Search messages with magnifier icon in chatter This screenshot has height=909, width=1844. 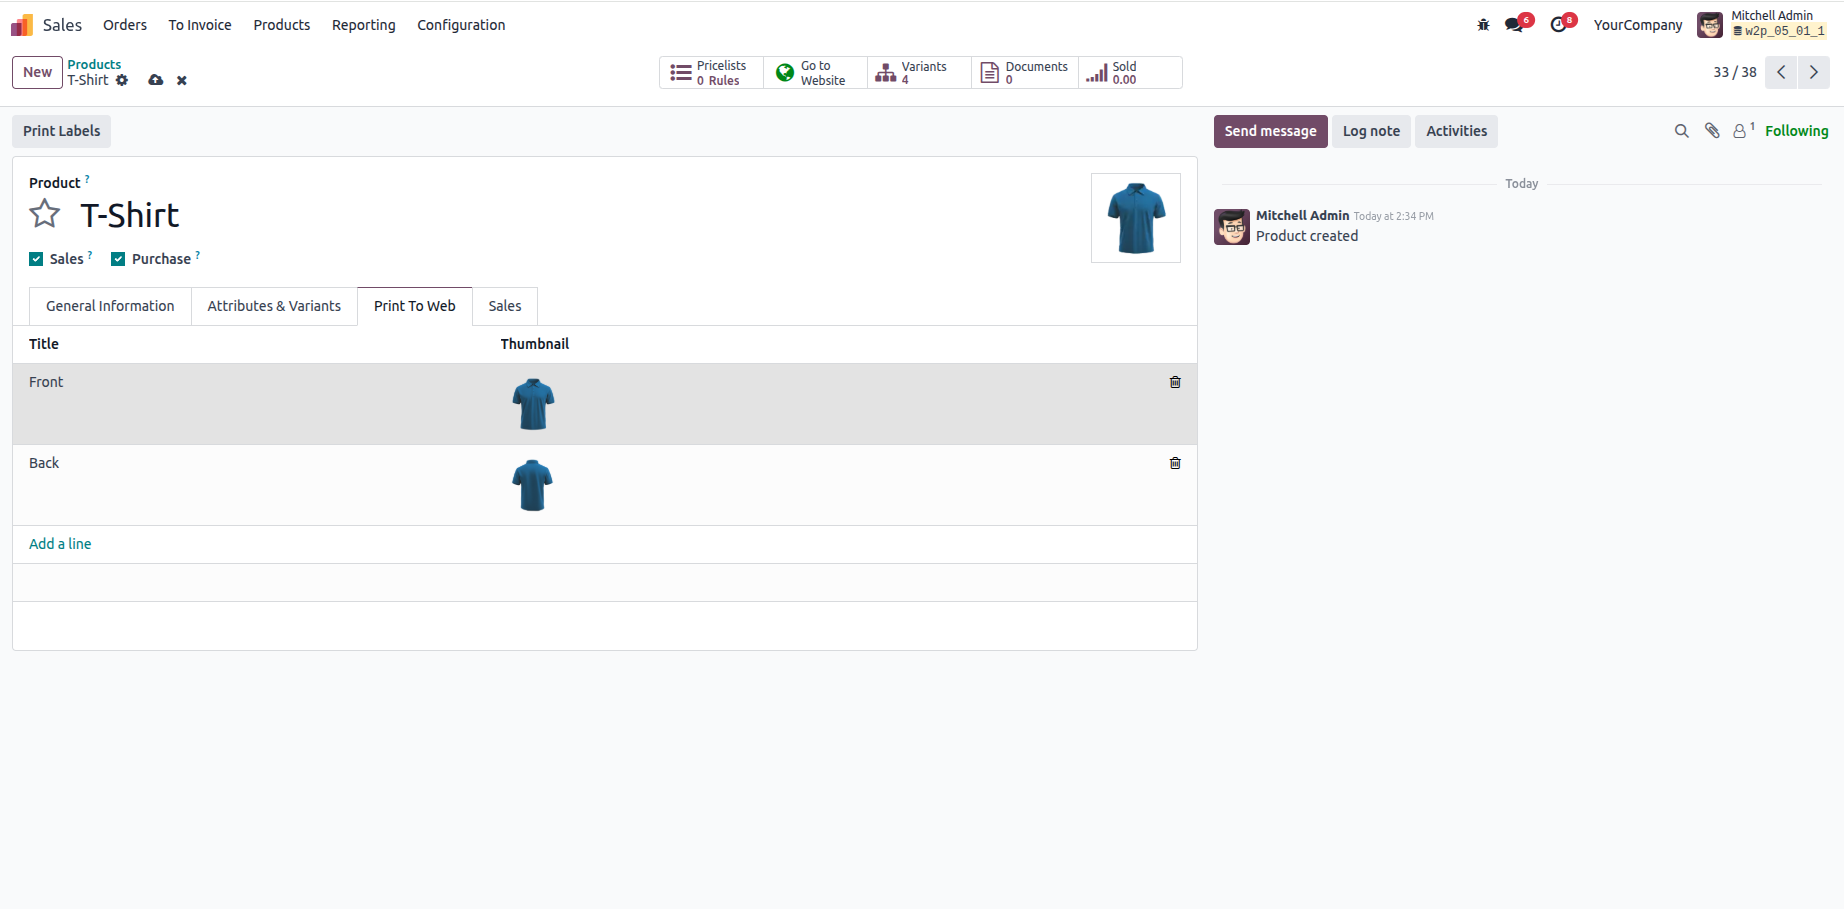pos(1682,131)
